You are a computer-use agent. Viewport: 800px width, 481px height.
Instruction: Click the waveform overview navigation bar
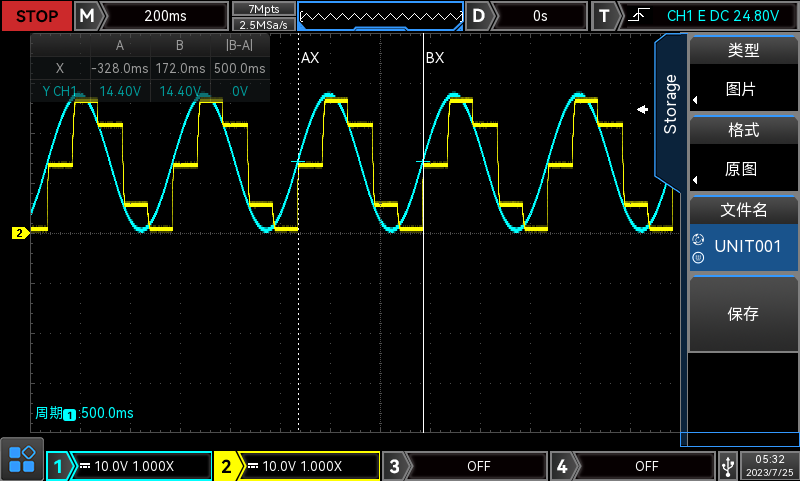tap(381, 15)
